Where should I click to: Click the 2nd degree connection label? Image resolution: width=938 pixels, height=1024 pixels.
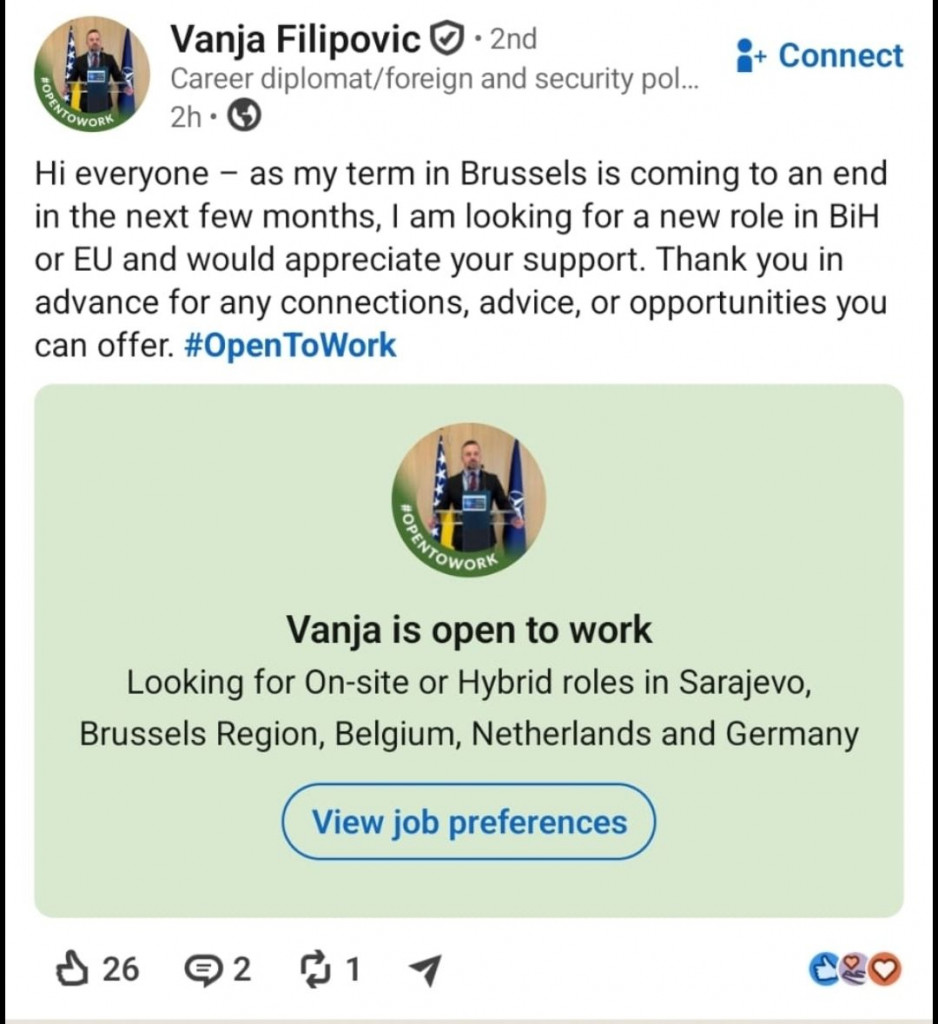(513, 39)
